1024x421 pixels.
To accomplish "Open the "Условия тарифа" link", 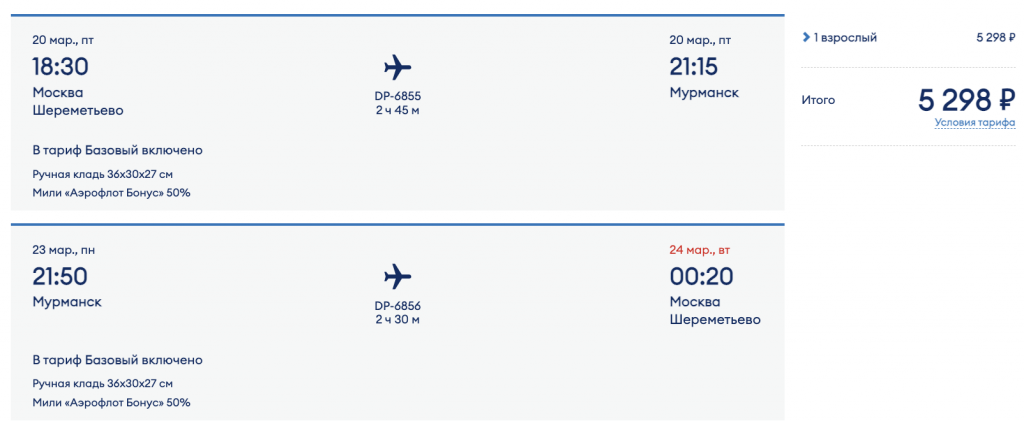I will 974,123.
